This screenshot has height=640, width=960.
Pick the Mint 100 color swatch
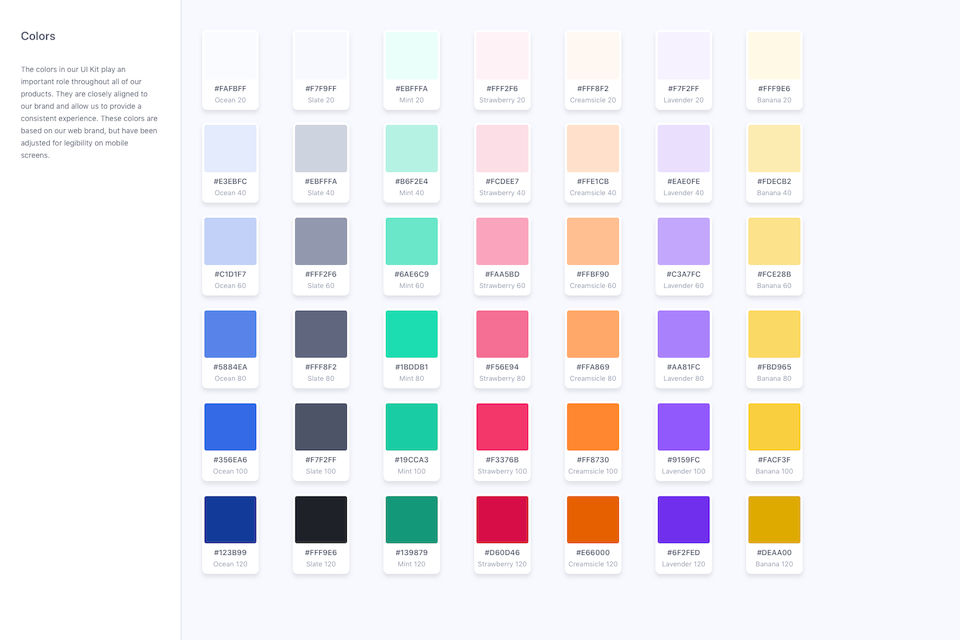point(411,427)
